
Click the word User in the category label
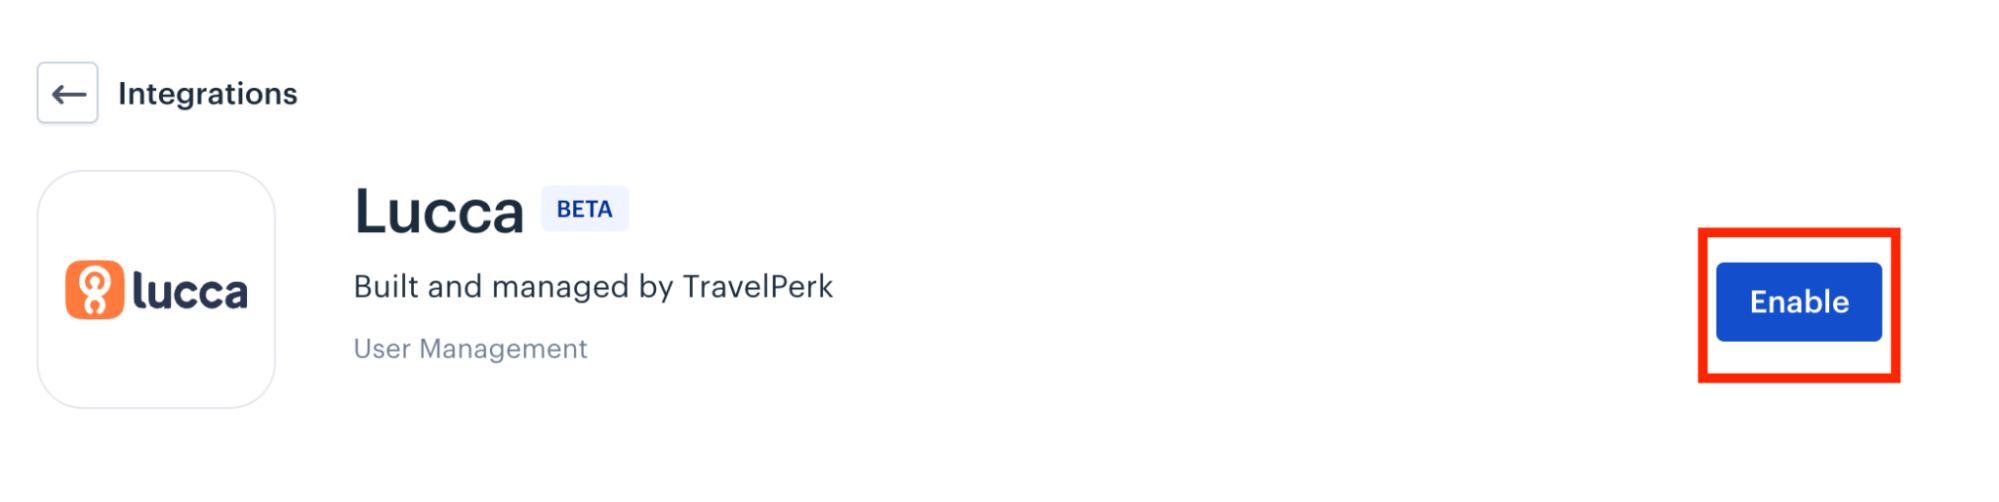pos(382,349)
